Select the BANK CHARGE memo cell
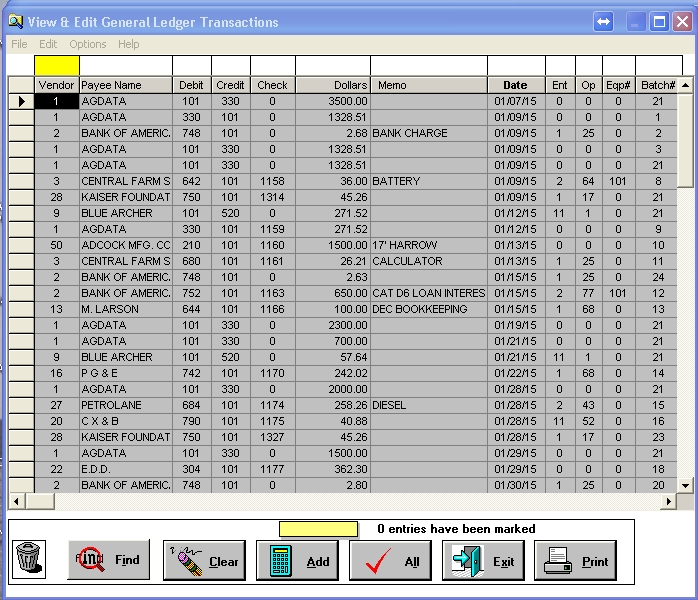The image size is (698, 600). [429, 133]
